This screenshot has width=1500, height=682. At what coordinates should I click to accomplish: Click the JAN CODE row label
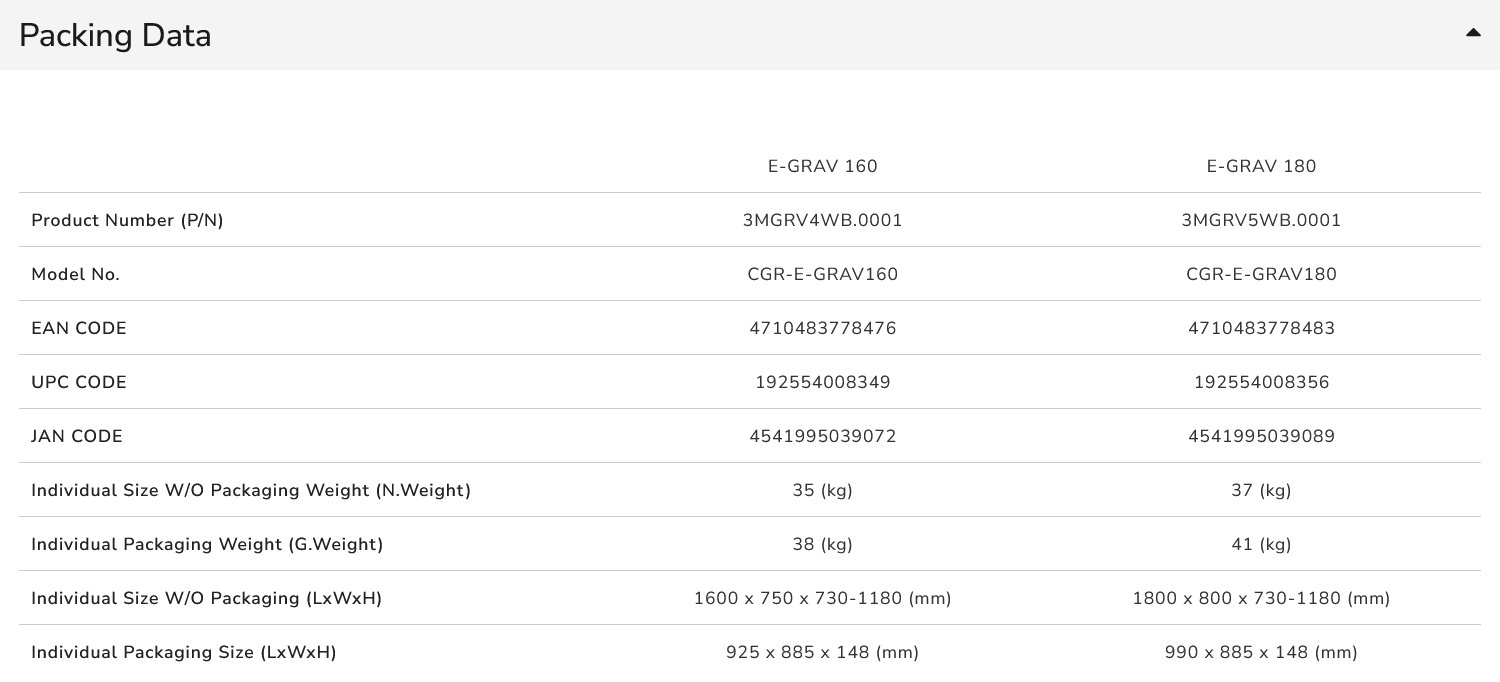coord(77,437)
